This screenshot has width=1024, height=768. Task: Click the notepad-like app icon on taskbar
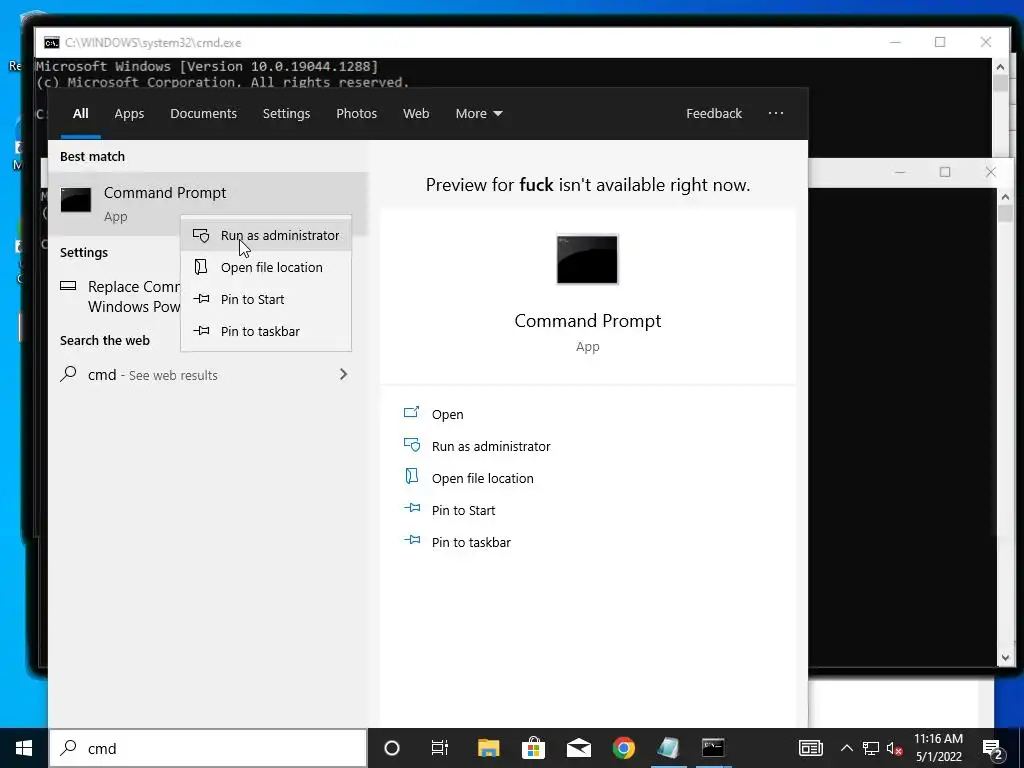click(668, 748)
